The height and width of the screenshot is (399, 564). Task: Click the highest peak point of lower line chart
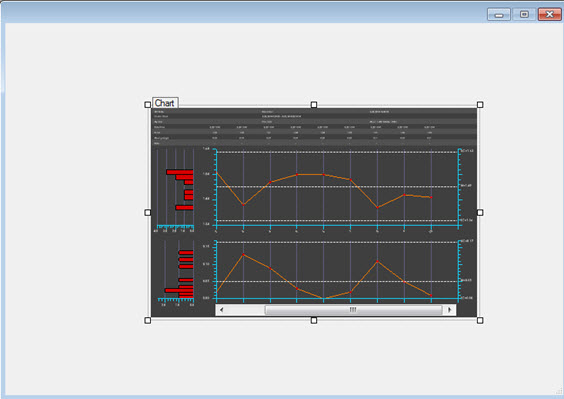point(244,254)
